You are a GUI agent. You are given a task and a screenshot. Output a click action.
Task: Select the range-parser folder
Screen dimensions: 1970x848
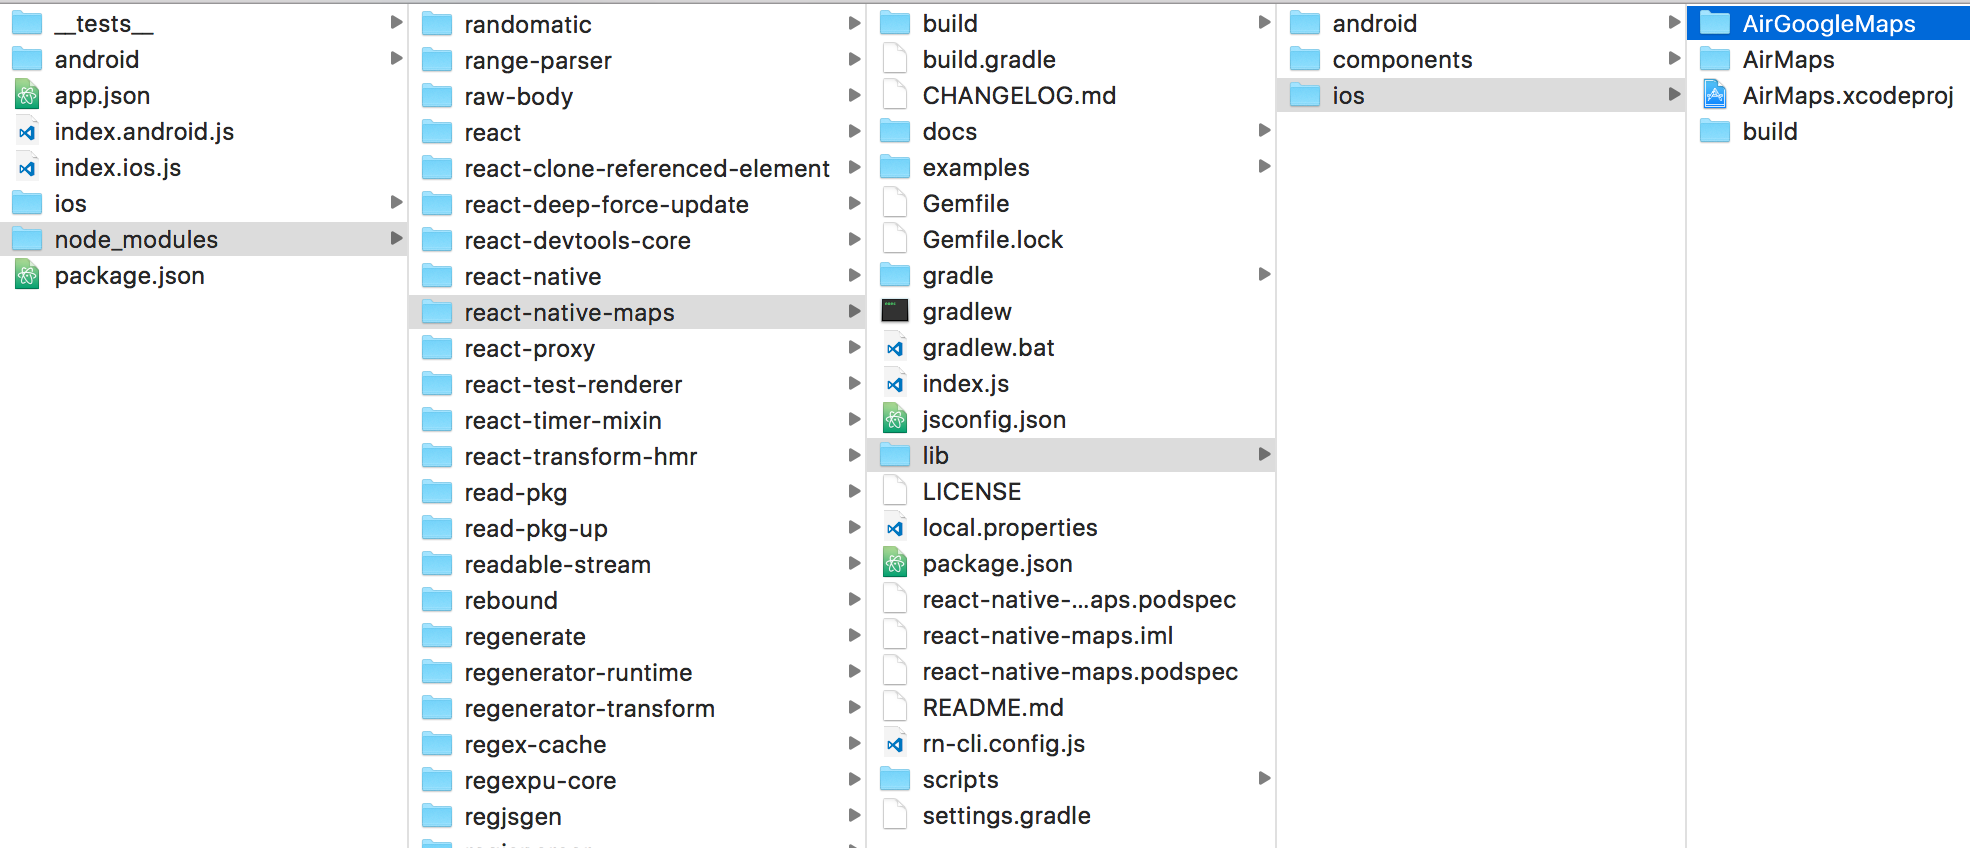click(638, 60)
